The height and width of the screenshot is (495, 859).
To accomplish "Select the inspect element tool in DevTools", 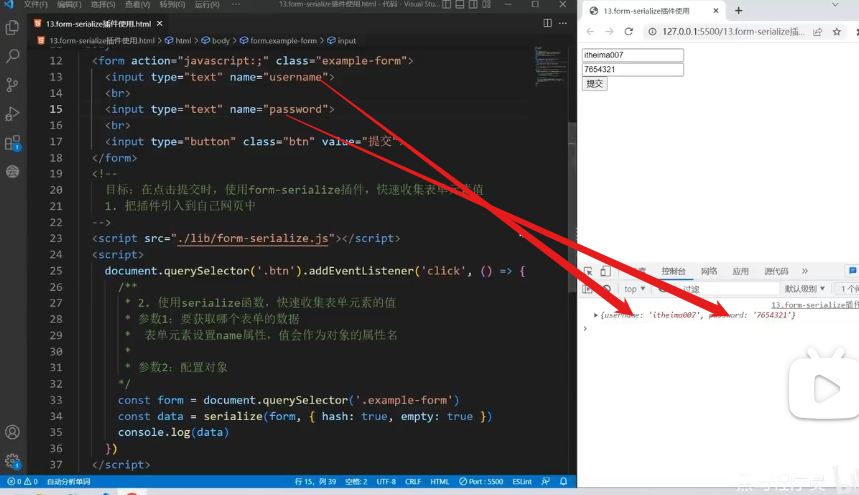I will tap(588, 271).
